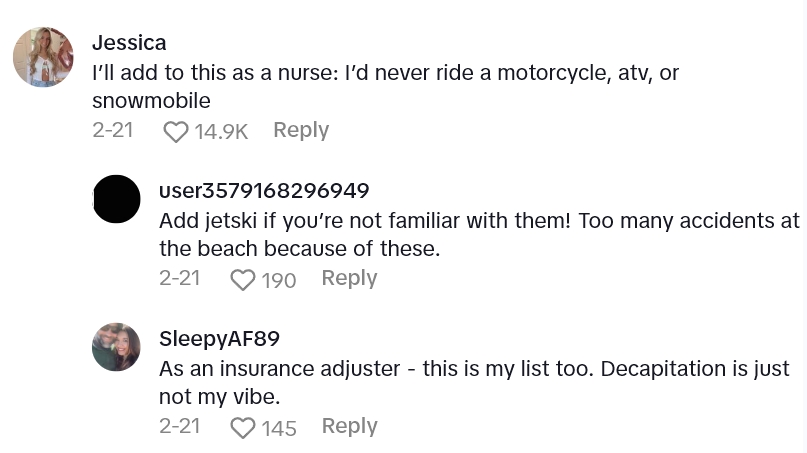Viewport: 807px width, 453px height.
Task: Click the 14.9K like count
Action: tap(221, 131)
